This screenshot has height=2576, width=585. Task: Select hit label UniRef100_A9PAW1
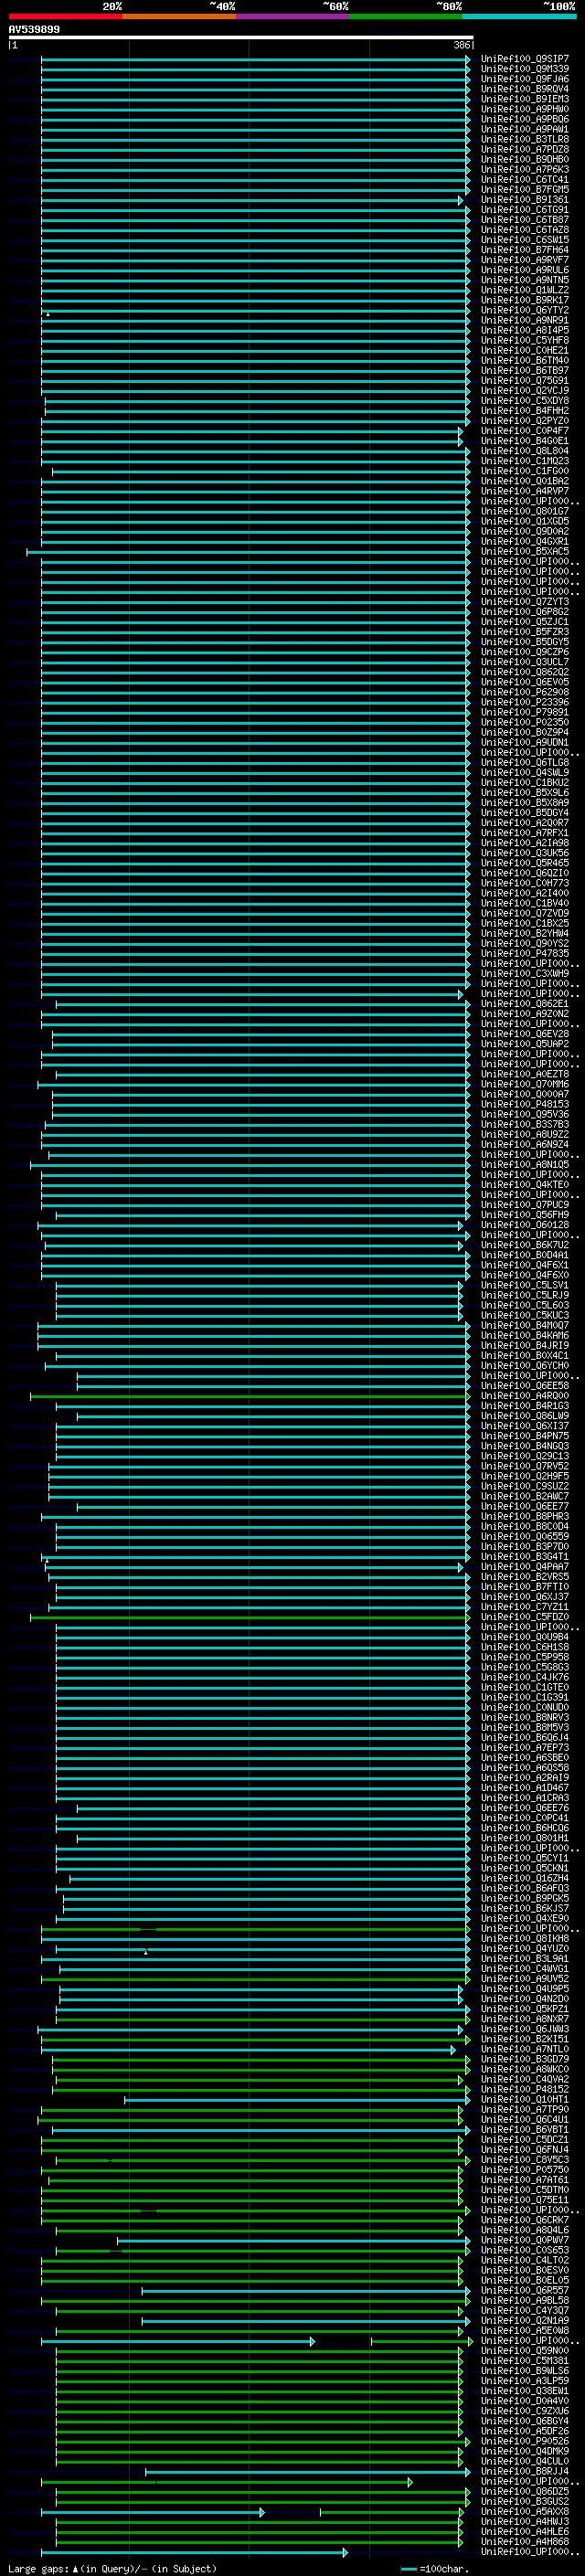coord(525,129)
